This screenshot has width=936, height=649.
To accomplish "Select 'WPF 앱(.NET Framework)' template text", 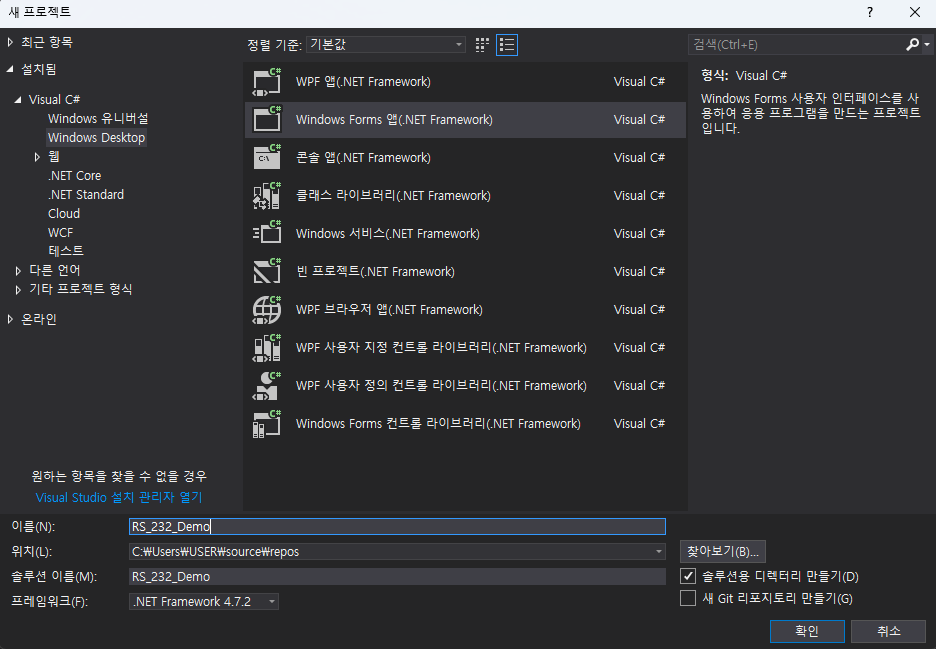I will (x=363, y=82).
